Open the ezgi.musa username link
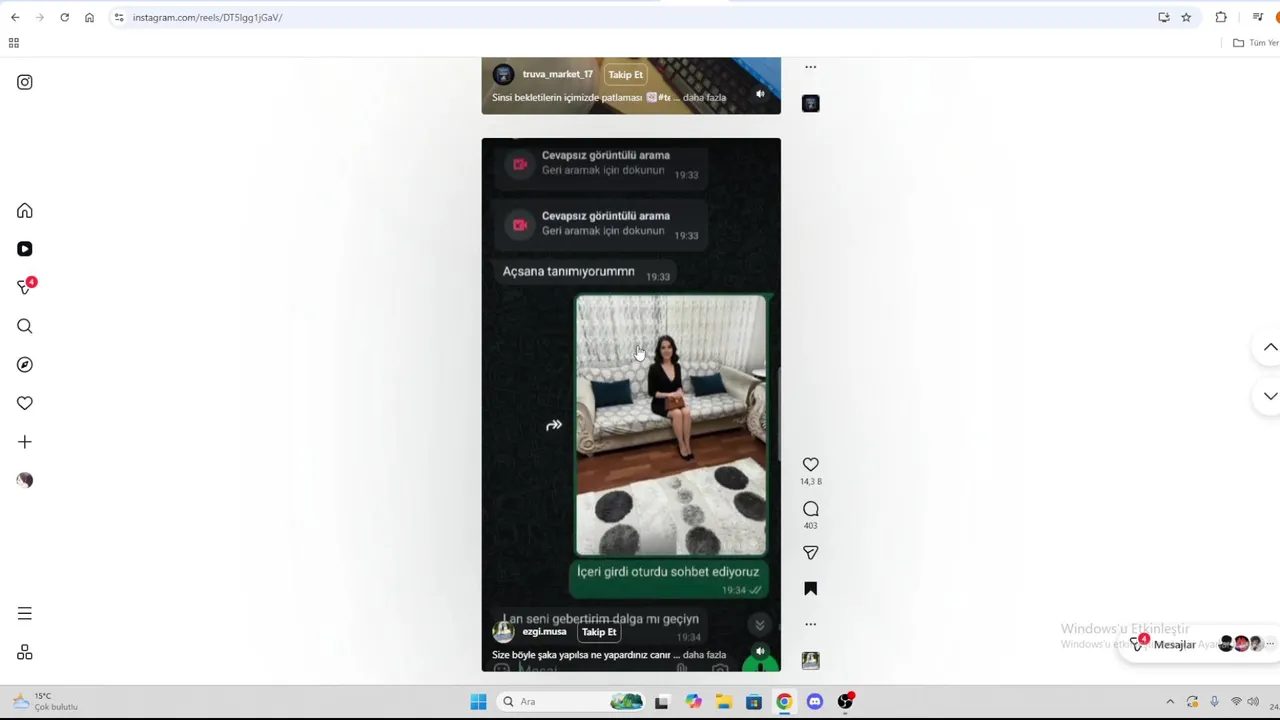Image resolution: width=1280 pixels, height=720 pixels. [544, 632]
